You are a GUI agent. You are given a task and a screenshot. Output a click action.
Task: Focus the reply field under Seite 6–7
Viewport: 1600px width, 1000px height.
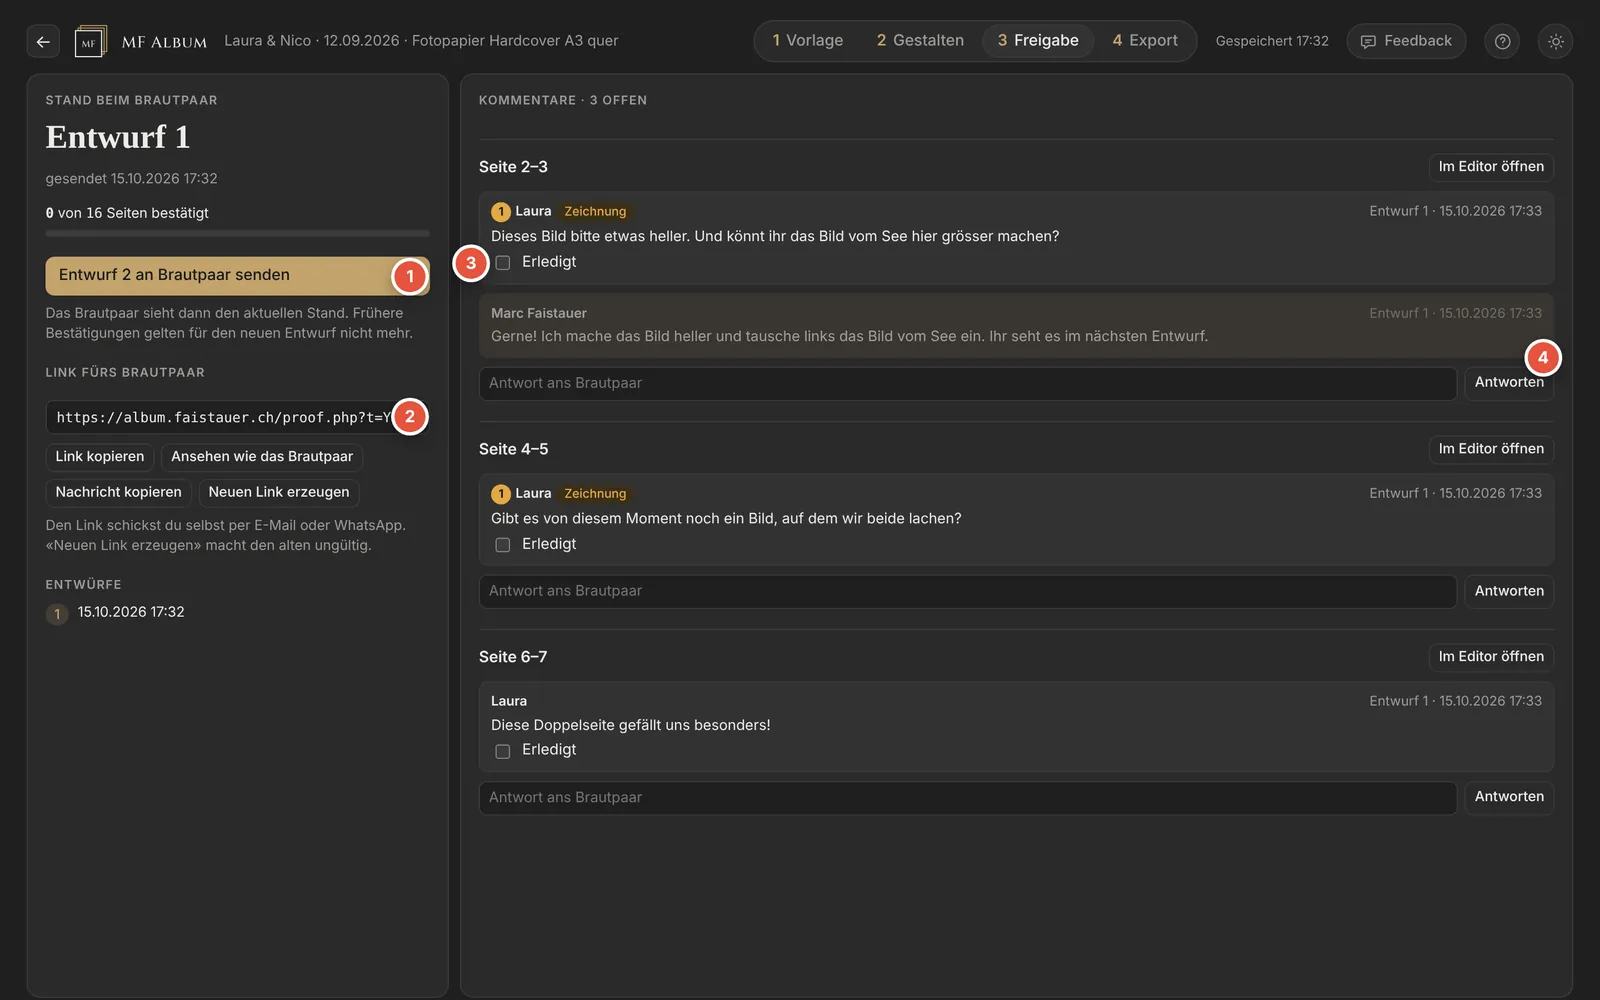click(967, 798)
